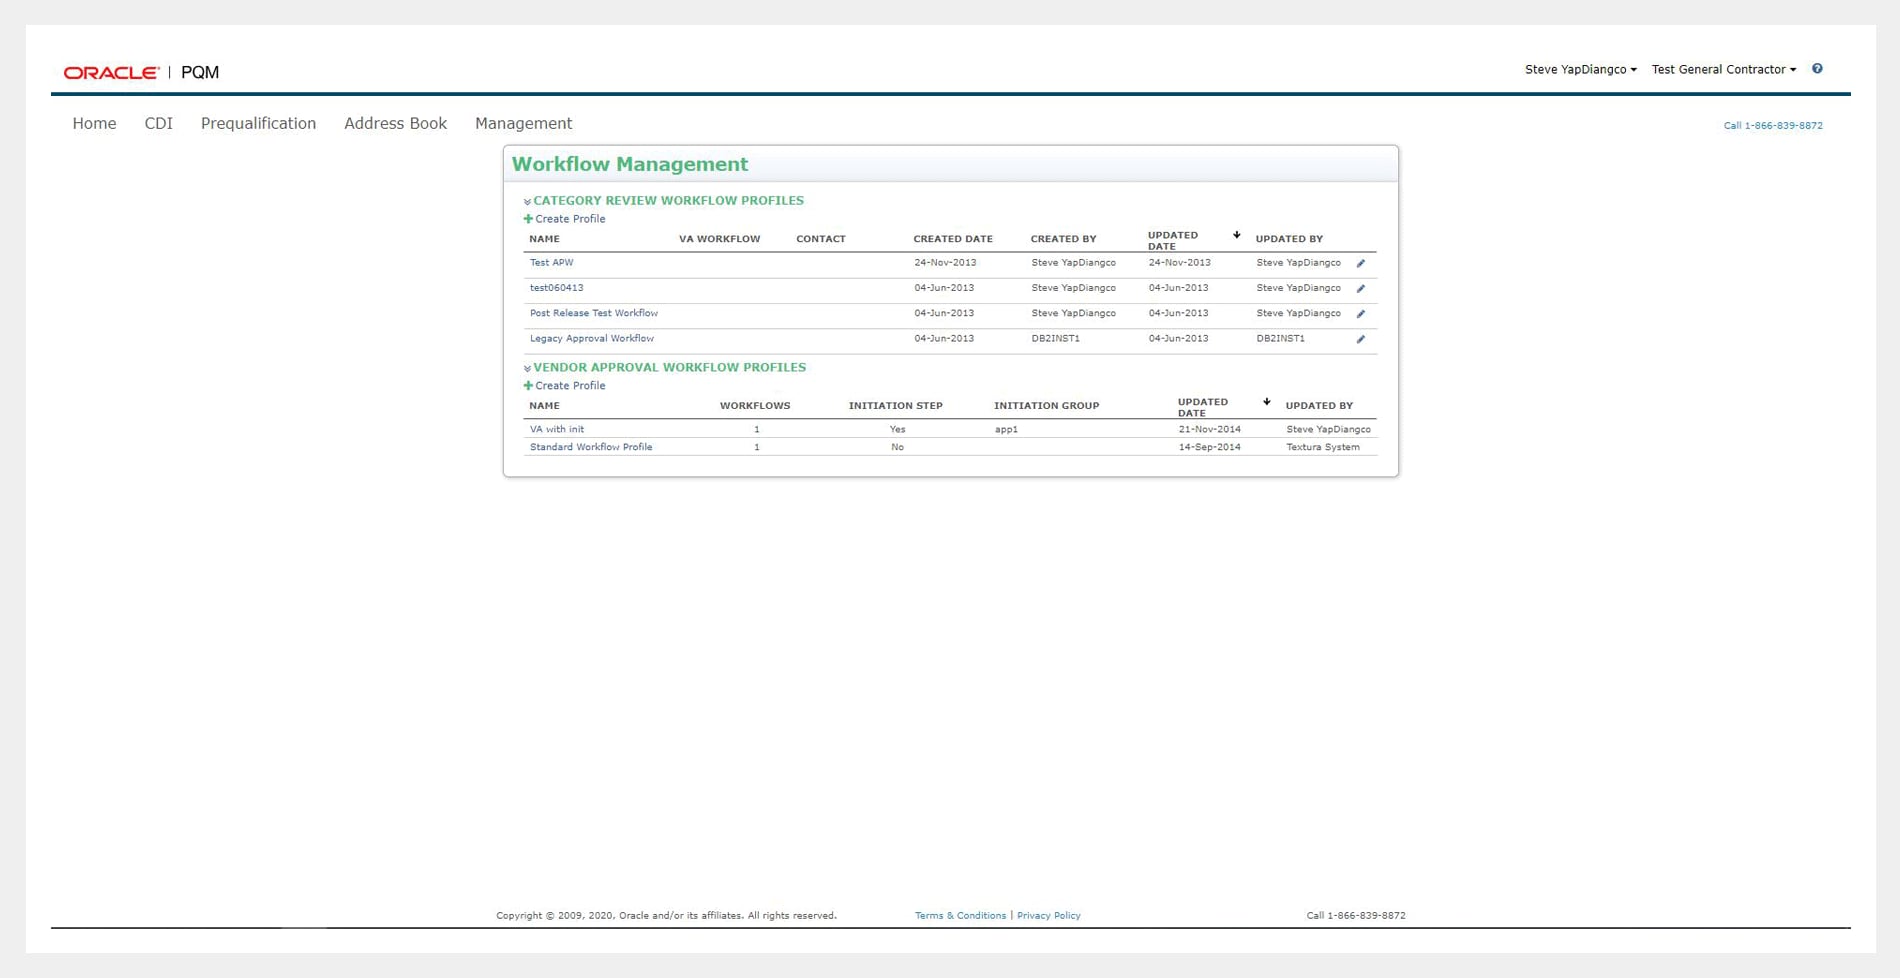Open the Management menu

tap(523, 124)
